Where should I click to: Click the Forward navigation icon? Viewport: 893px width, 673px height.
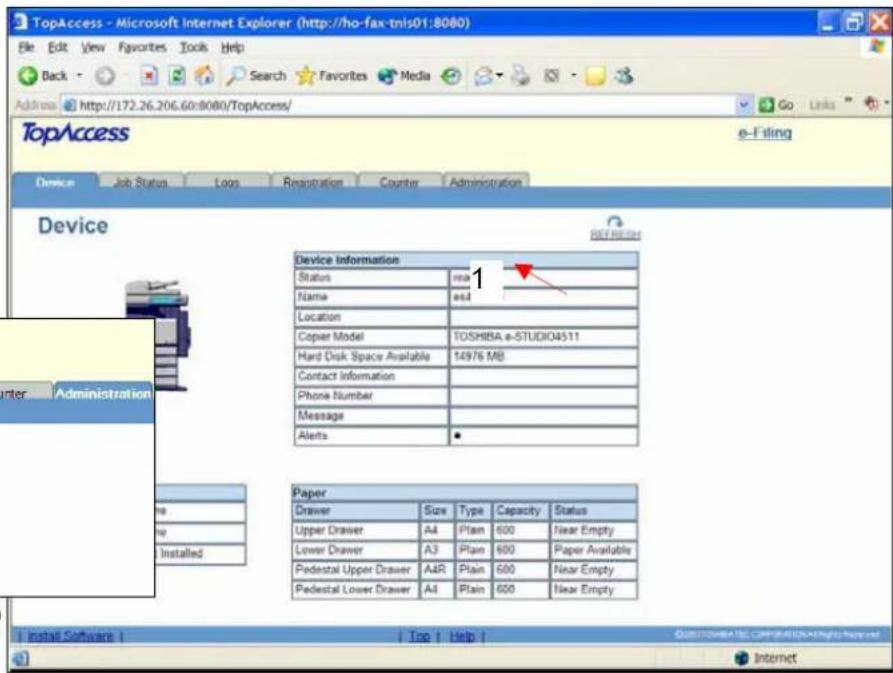105,76
